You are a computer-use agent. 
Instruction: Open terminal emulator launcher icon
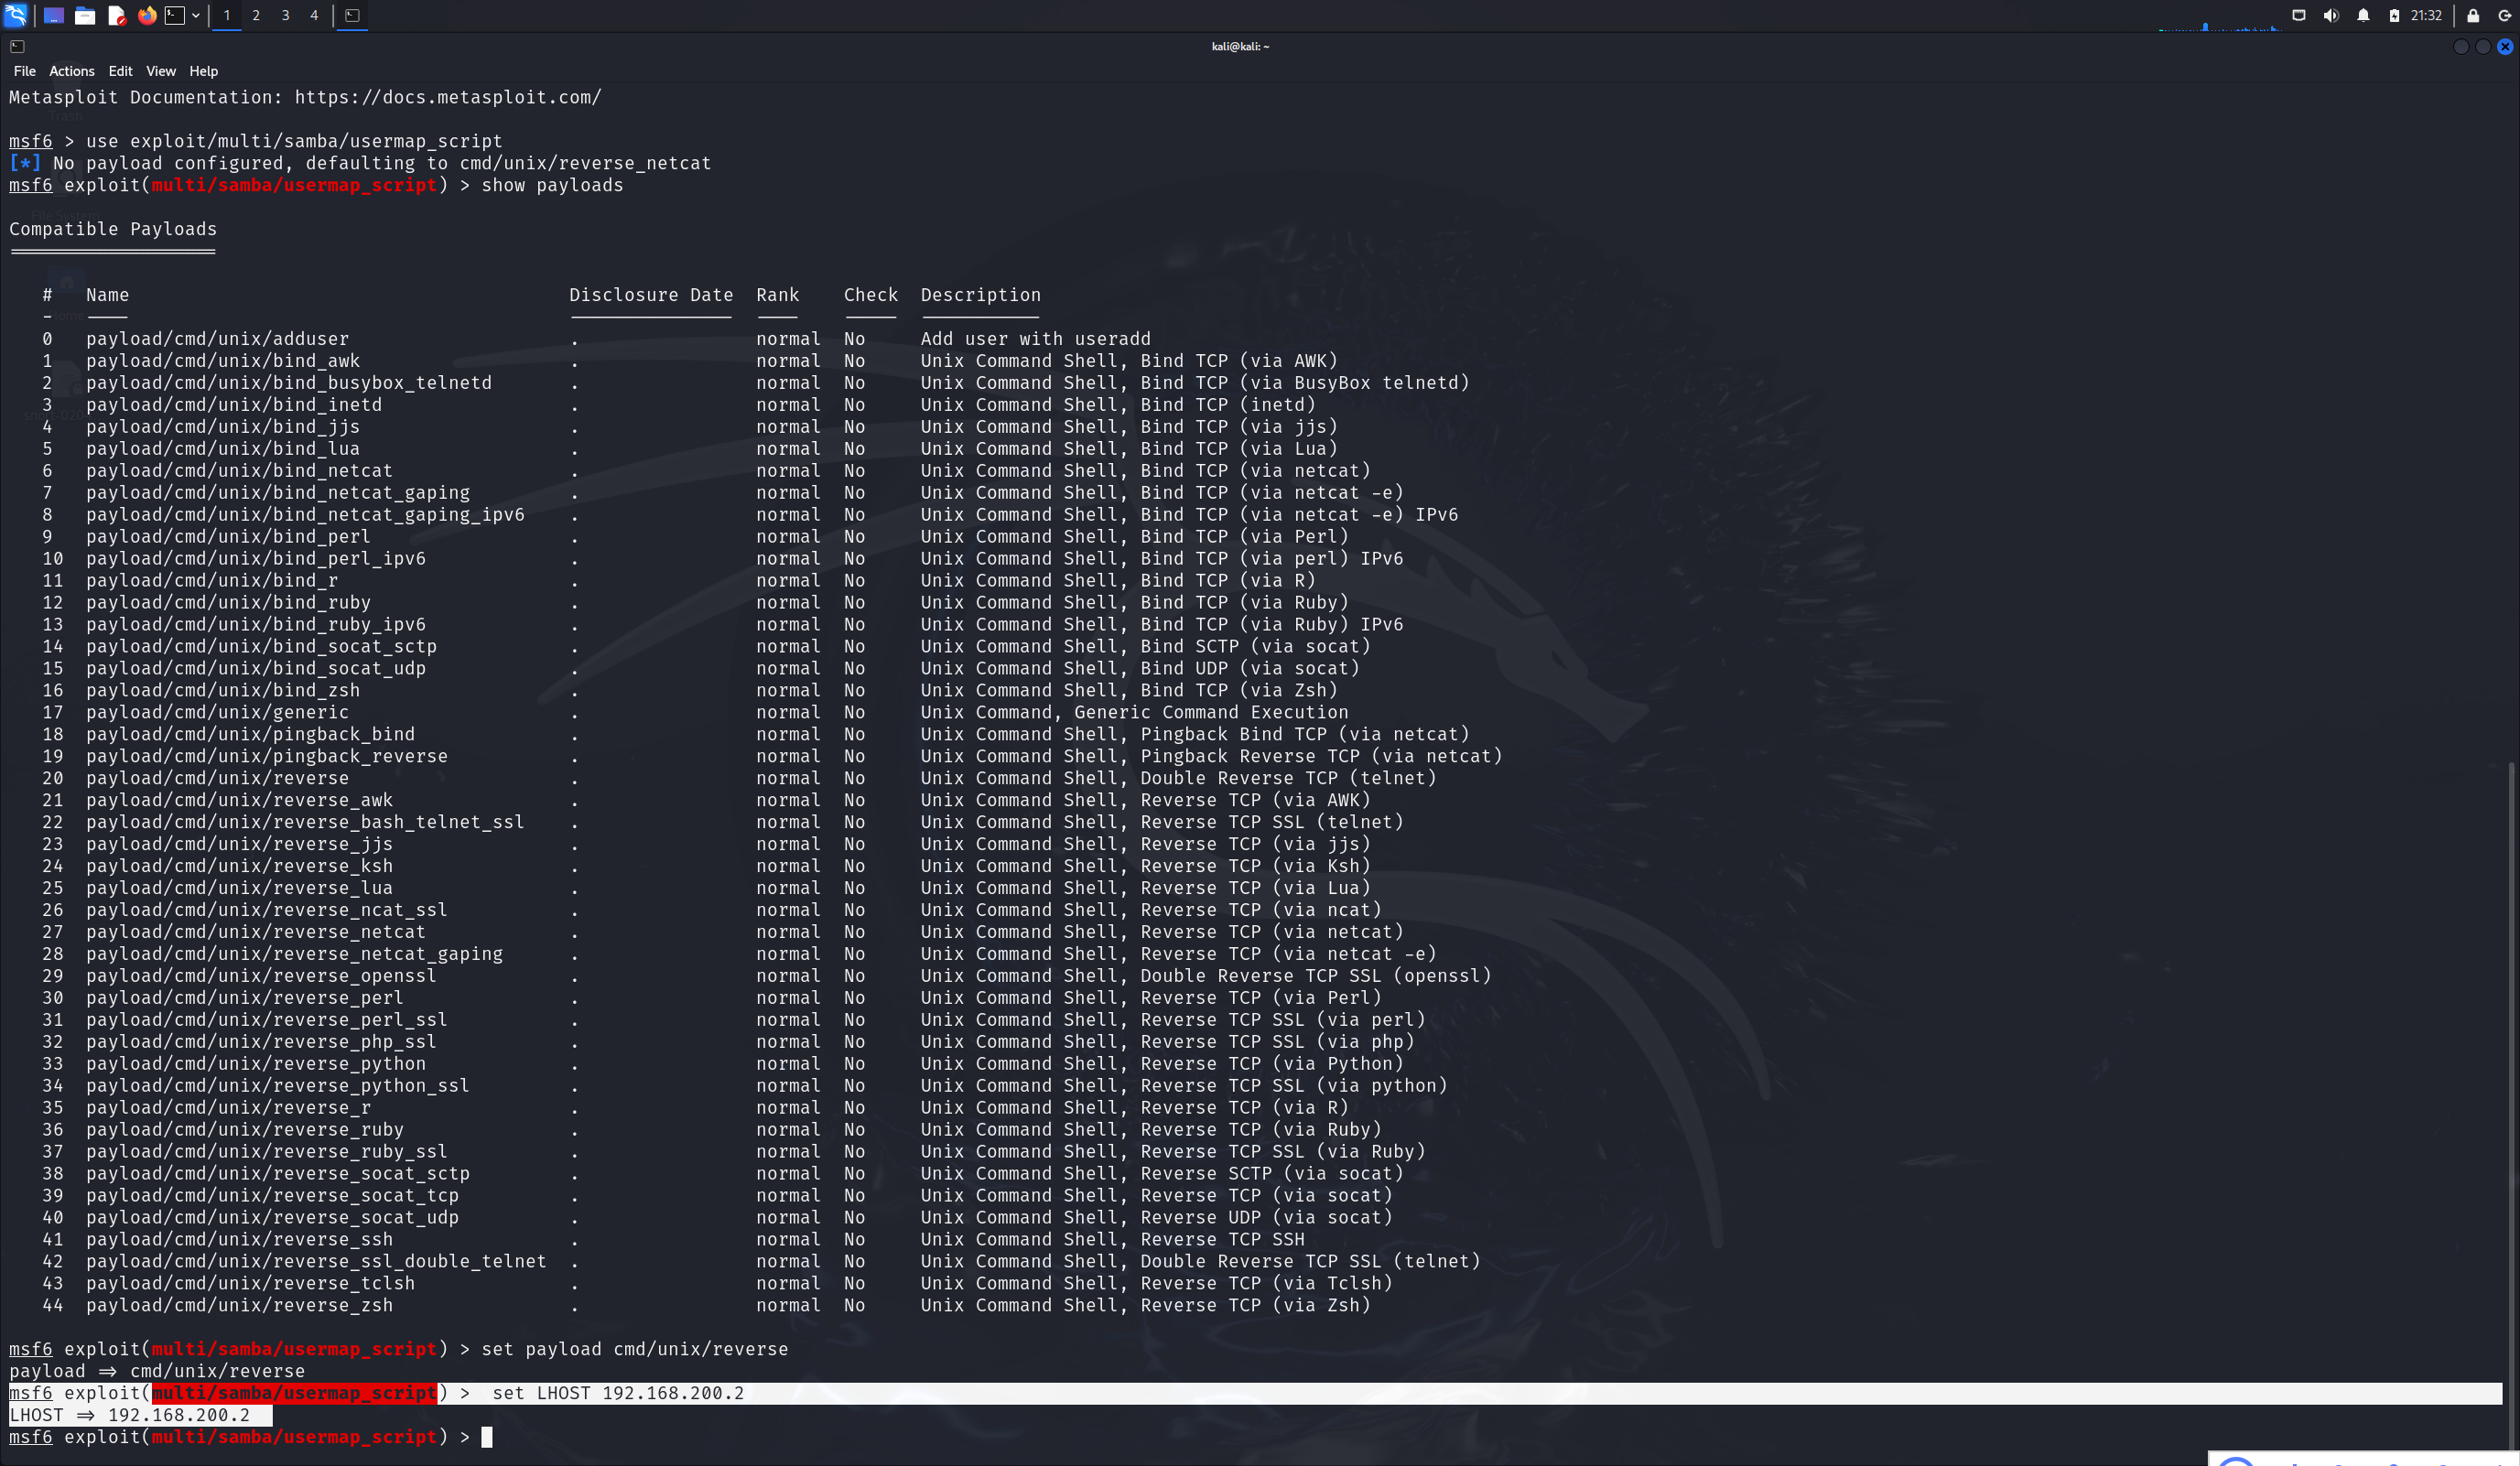(x=175, y=15)
